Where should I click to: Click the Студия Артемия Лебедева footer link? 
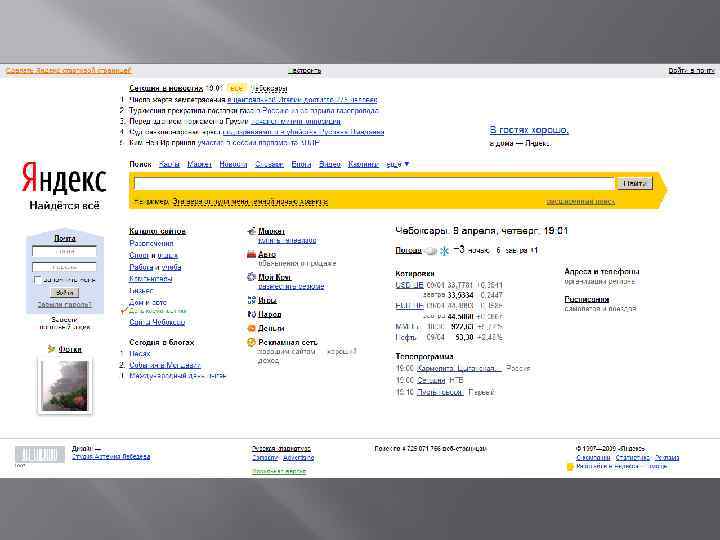pos(111,456)
